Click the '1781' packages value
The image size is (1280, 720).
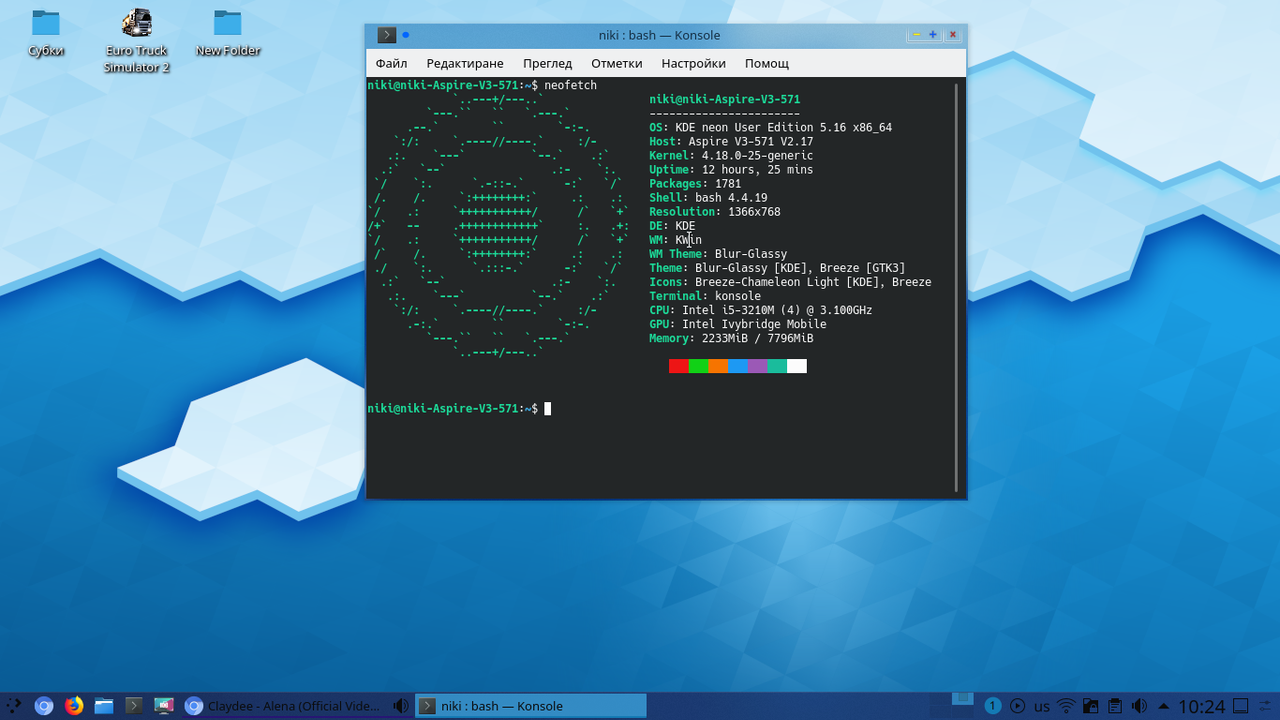(x=728, y=184)
